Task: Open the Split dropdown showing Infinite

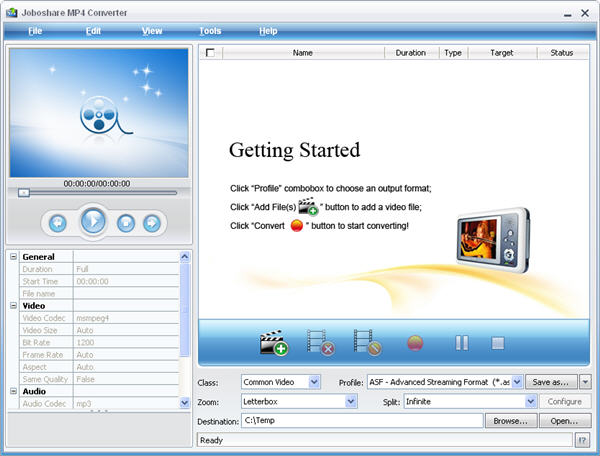Action: click(x=530, y=401)
